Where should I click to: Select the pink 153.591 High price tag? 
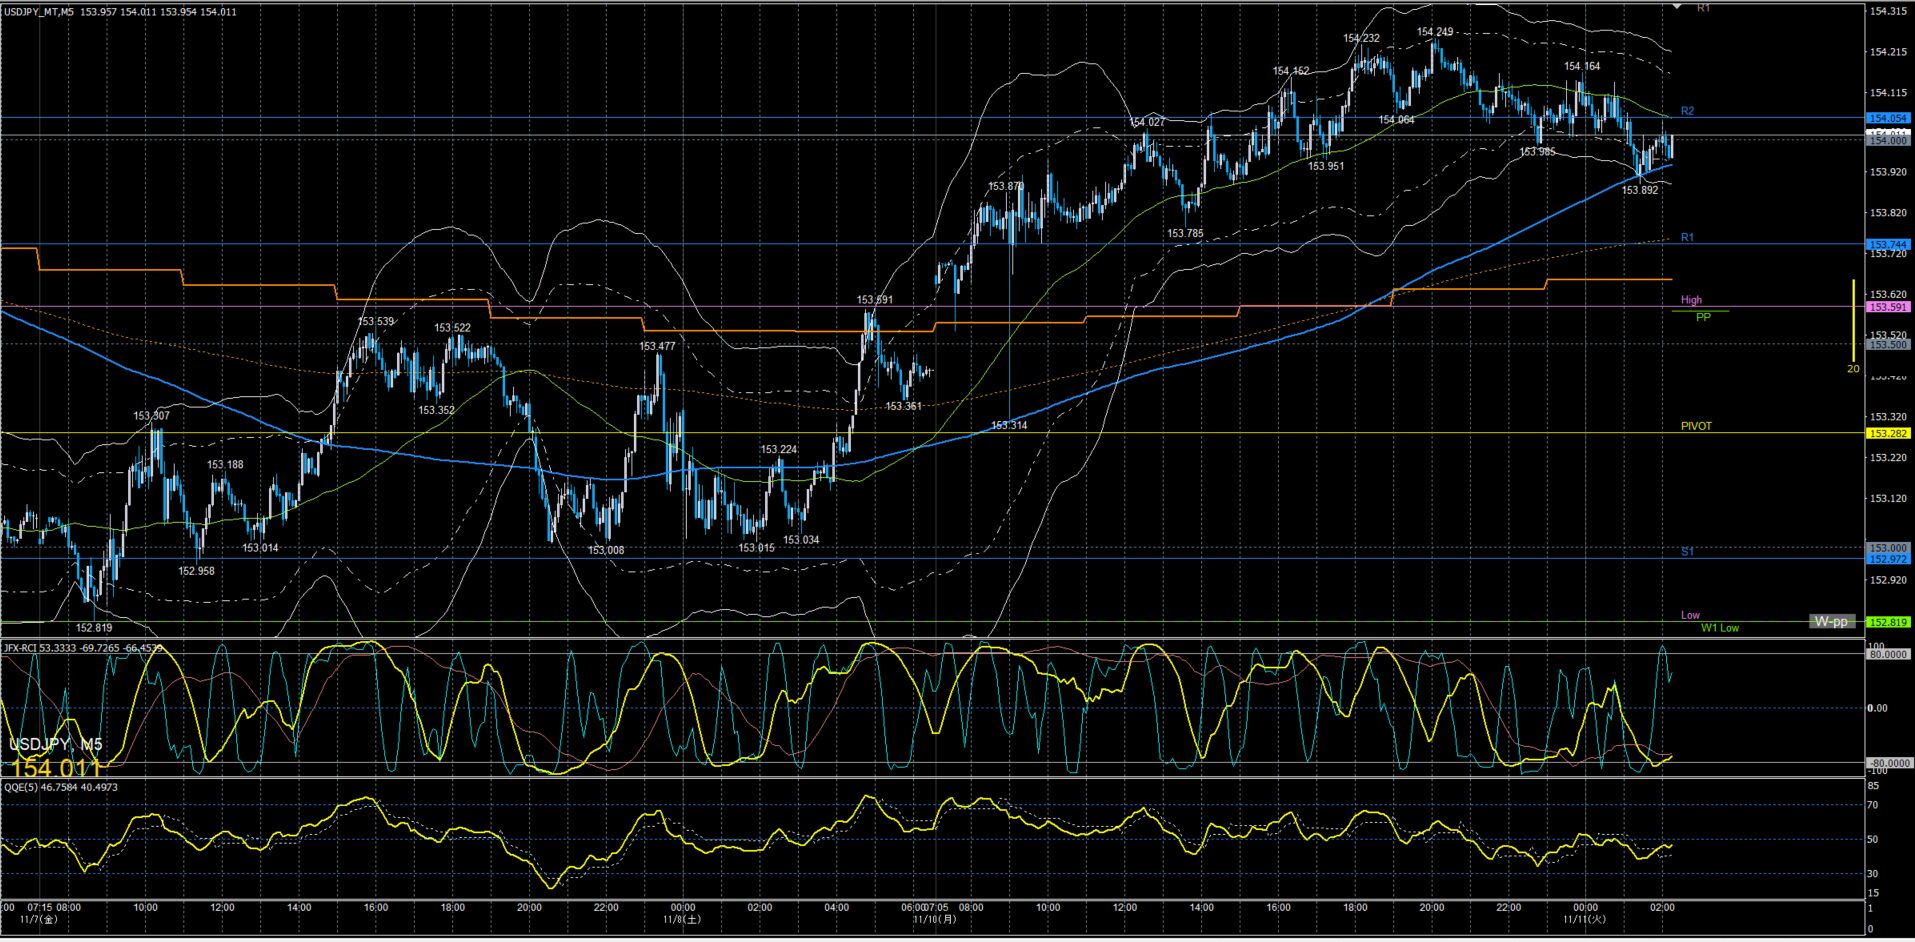pos(1888,307)
